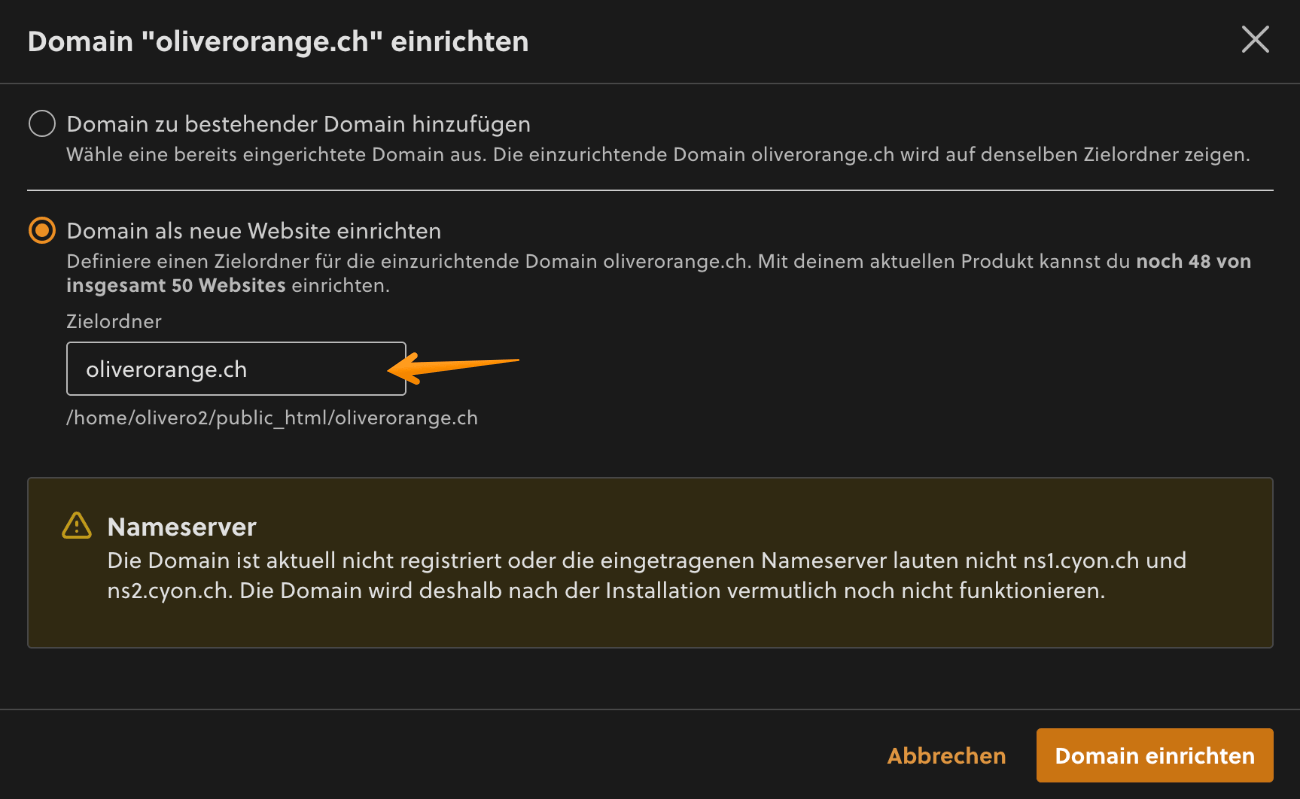Screen dimensions: 1300x799
Task: Click the warning triangle icon in the Nameserver notice
Action: tap(77, 526)
